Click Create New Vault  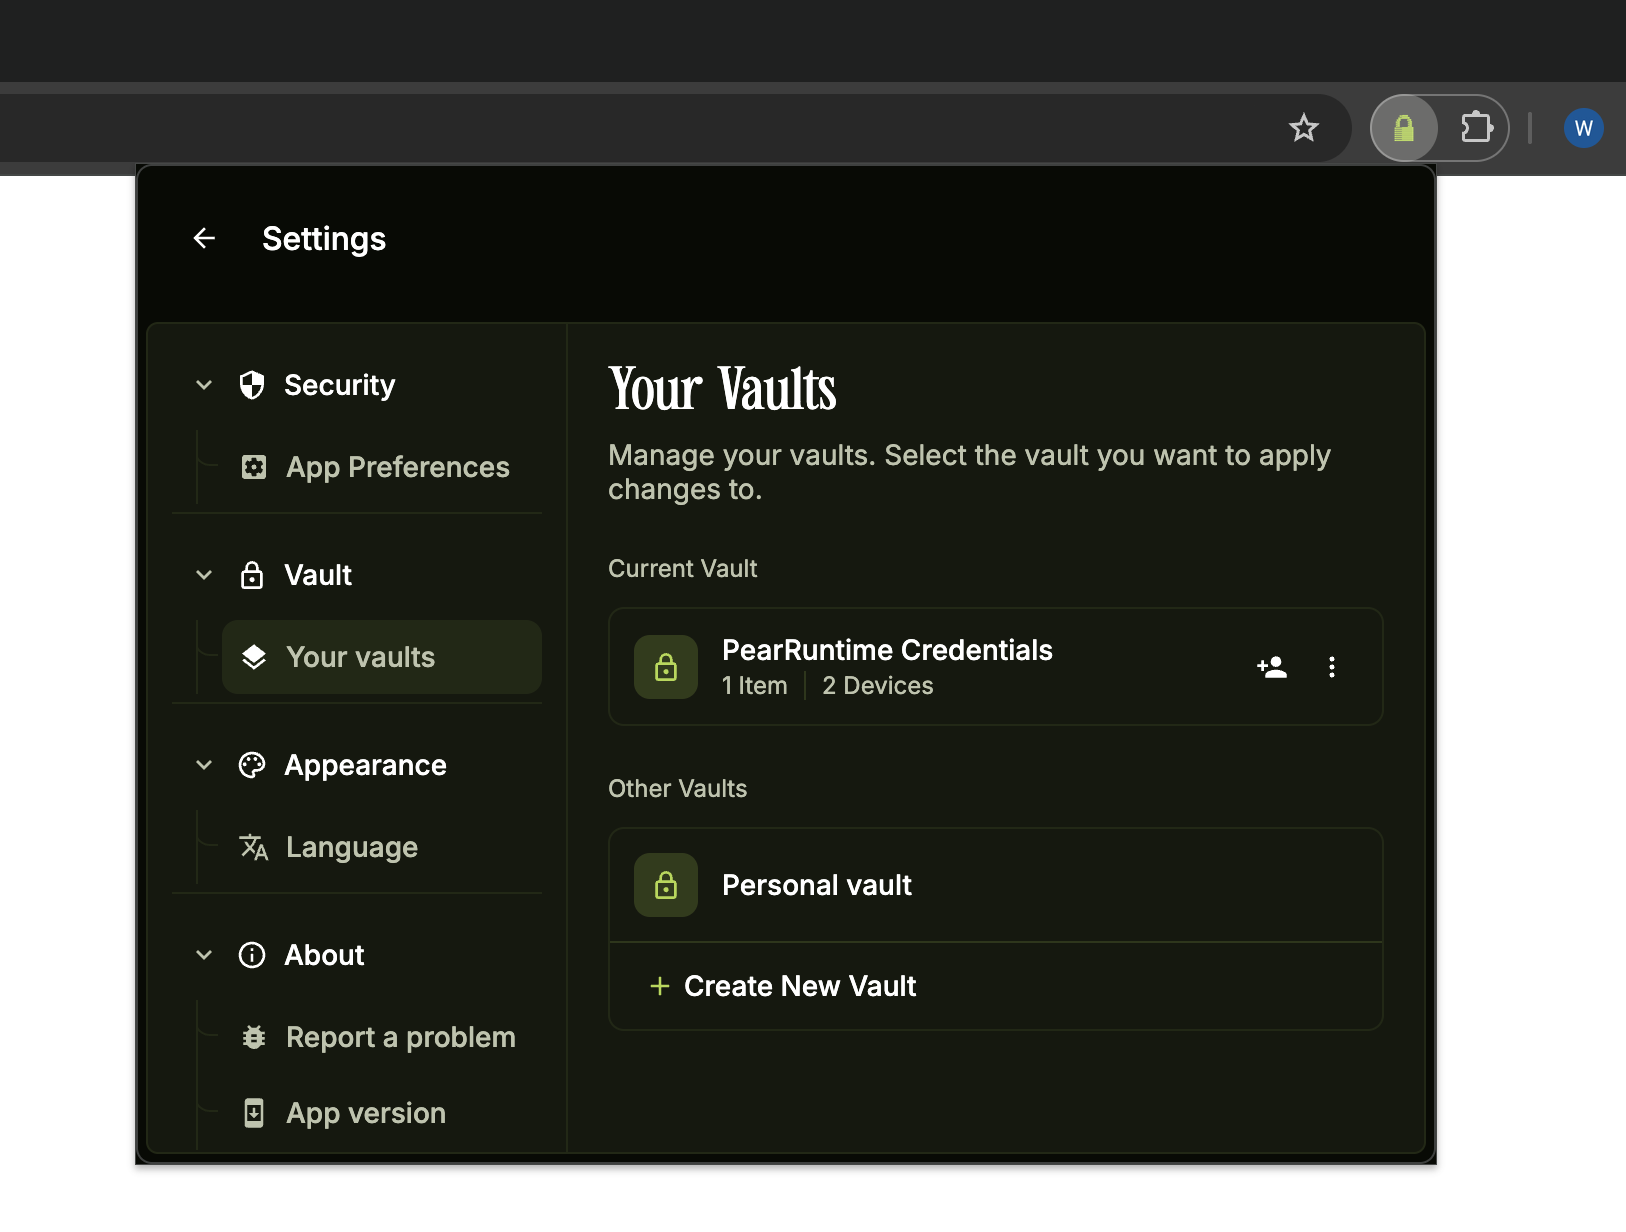click(x=996, y=986)
